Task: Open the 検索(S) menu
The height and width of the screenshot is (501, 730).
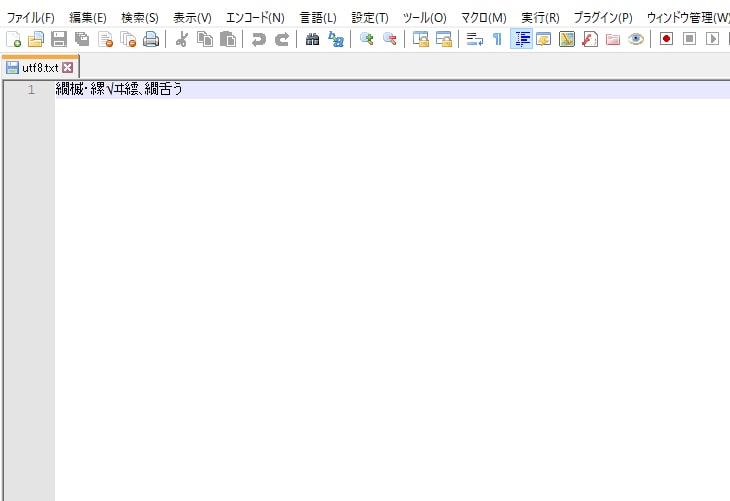Action: pyautogui.click(x=140, y=18)
